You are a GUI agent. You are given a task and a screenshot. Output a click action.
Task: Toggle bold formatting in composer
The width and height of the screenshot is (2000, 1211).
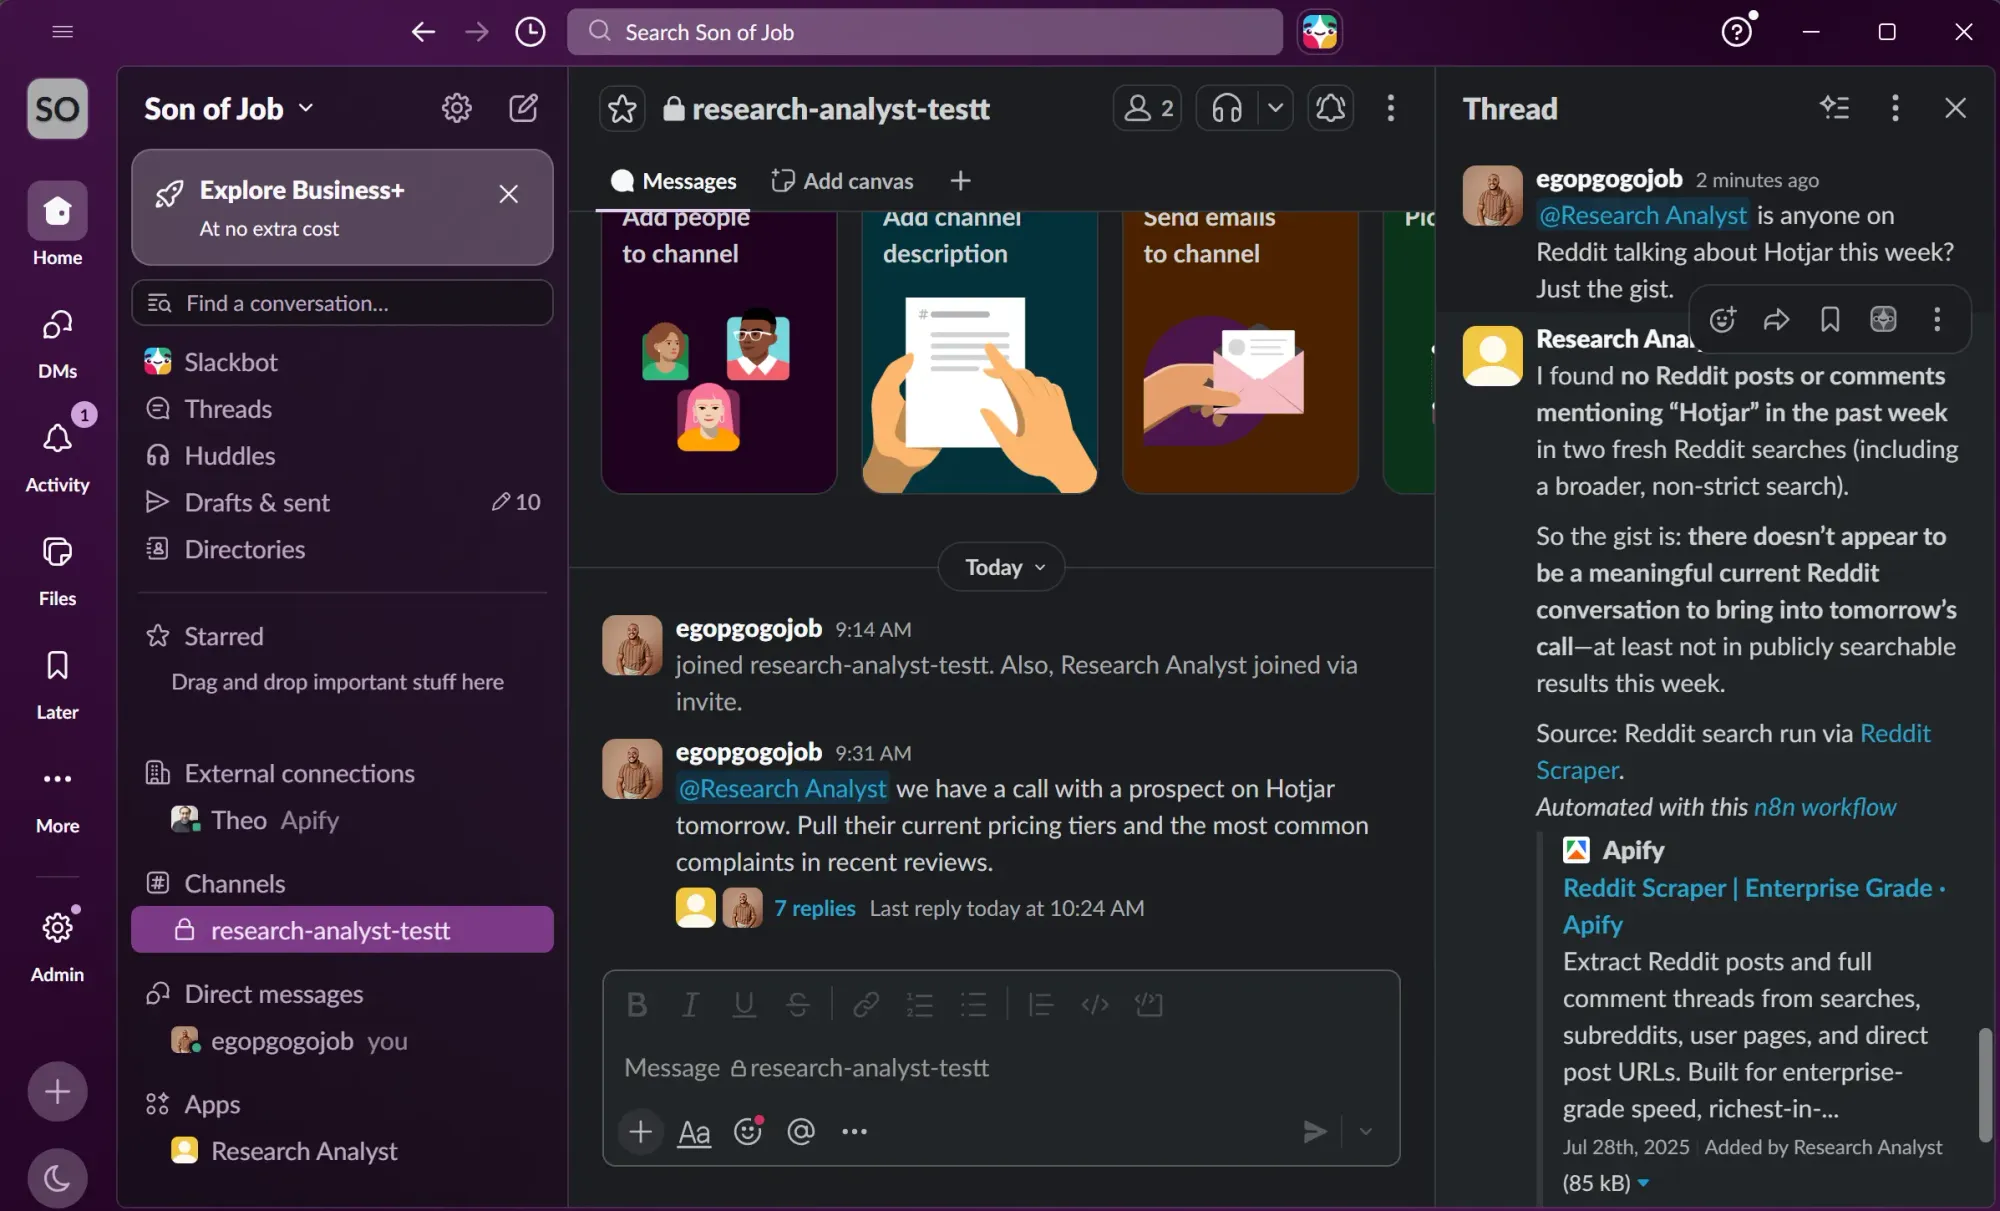point(636,1004)
